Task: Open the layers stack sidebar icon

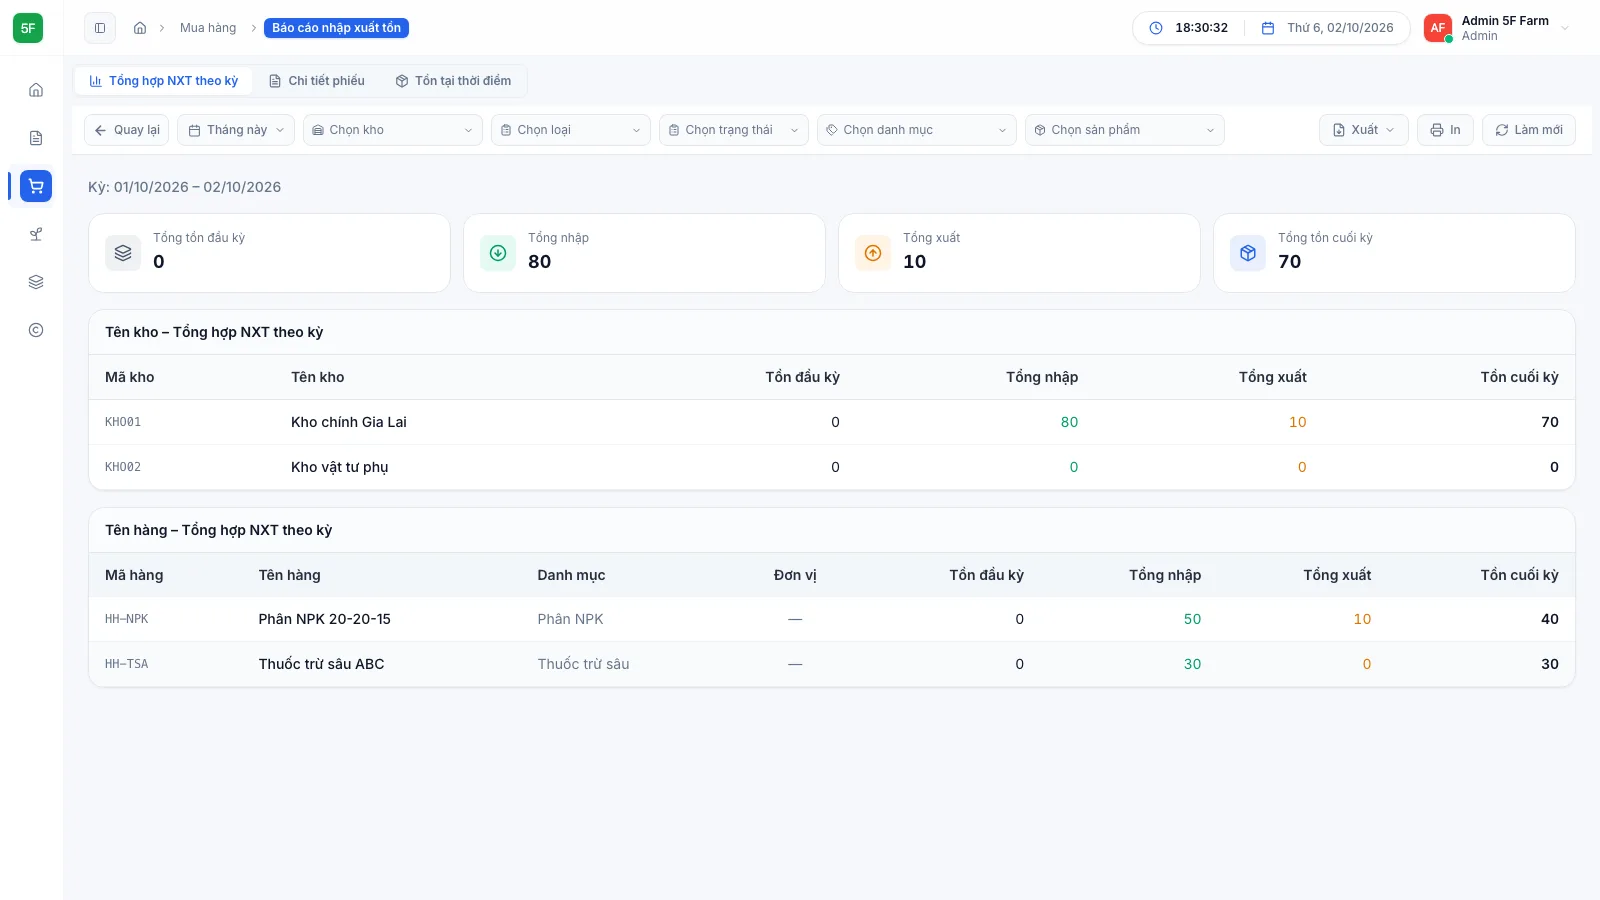Action: (x=36, y=282)
